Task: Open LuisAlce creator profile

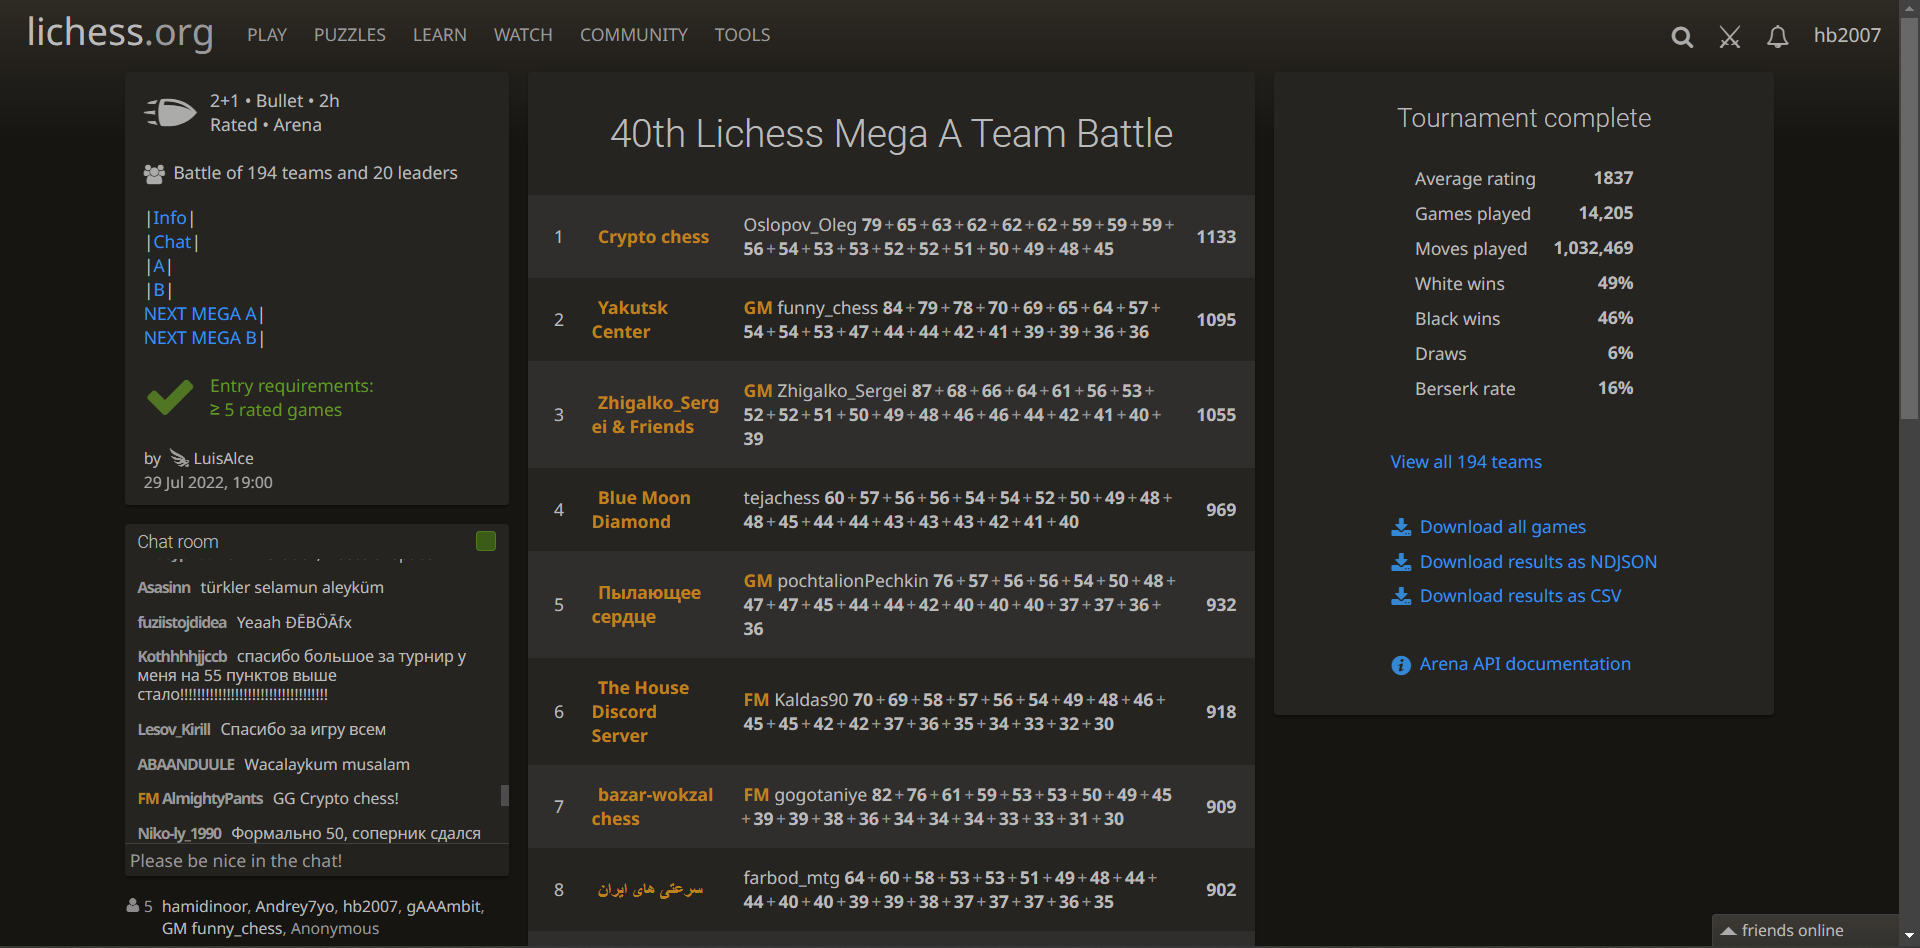Action: 223,458
